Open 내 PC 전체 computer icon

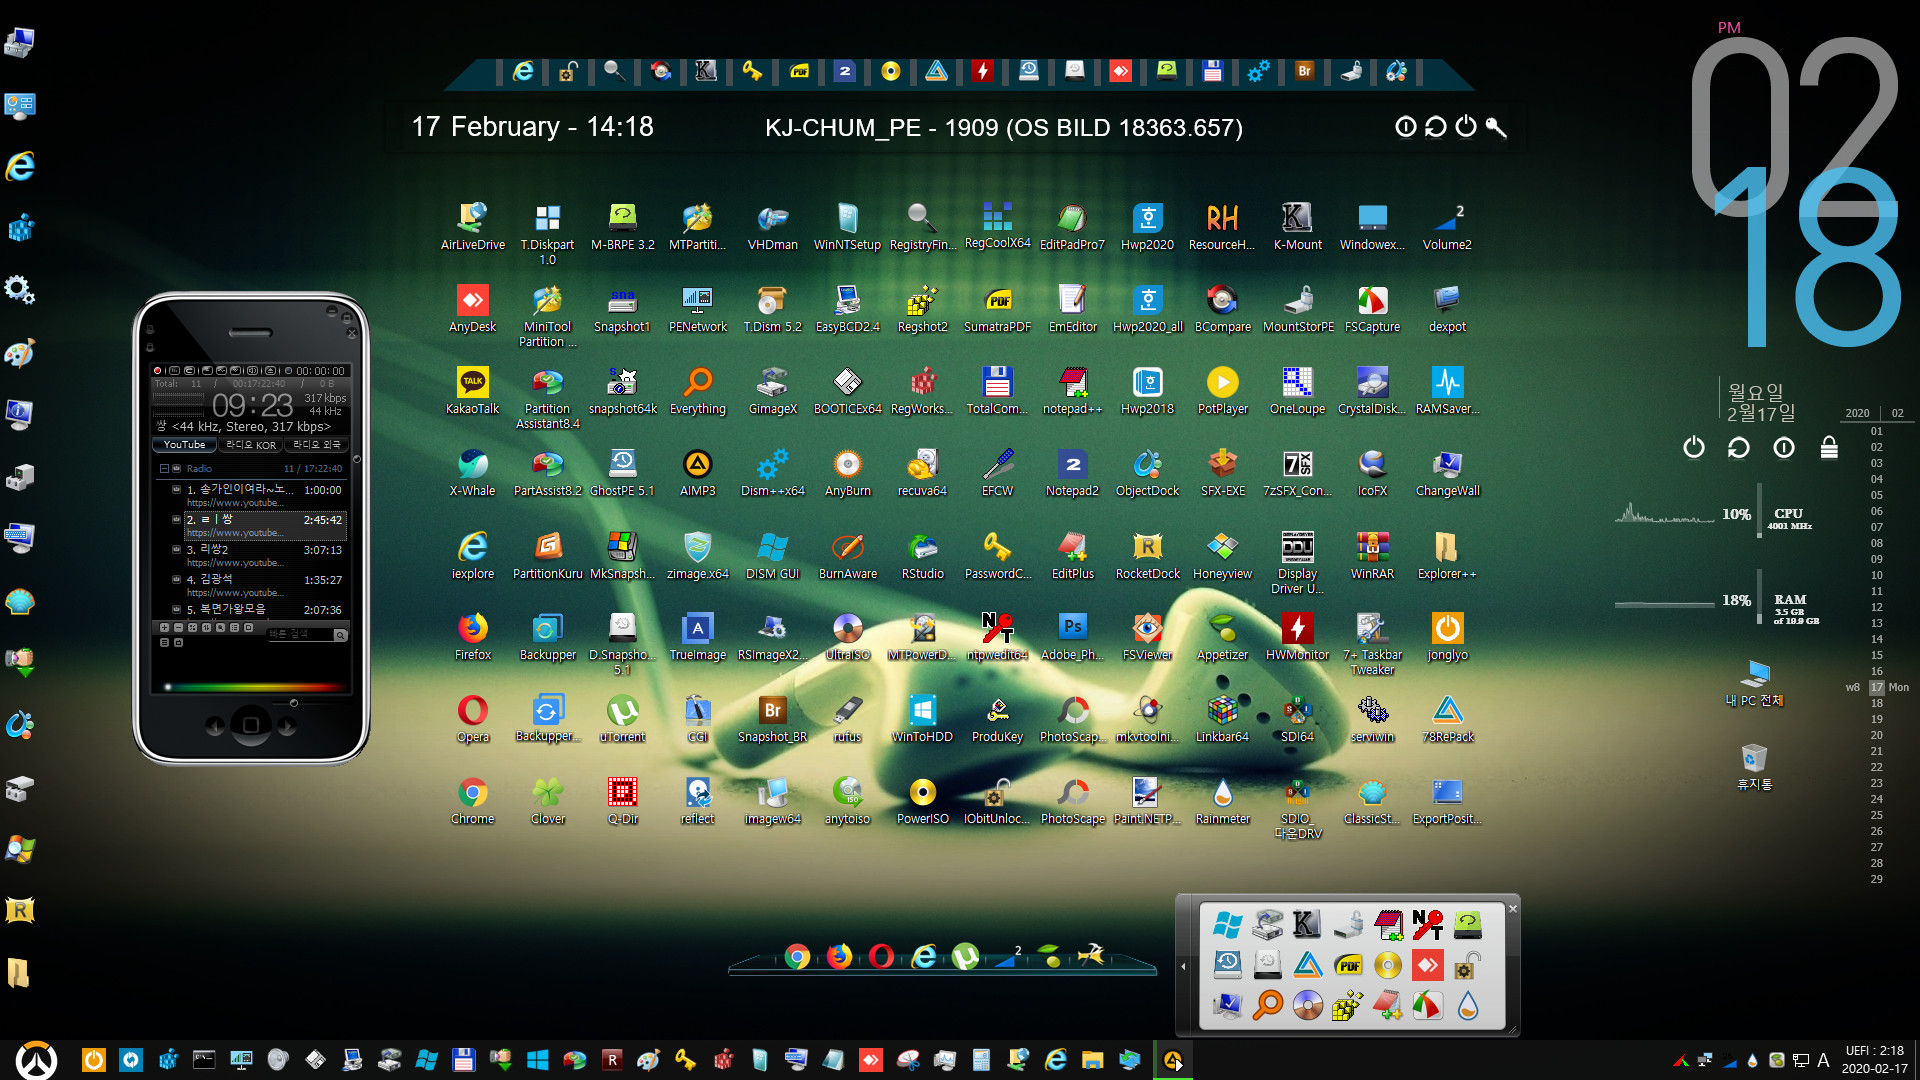point(1754,682)
